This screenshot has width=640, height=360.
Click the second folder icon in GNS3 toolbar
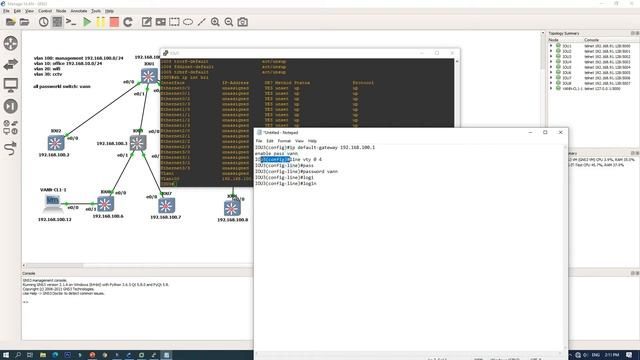click(x=24, y=22)
